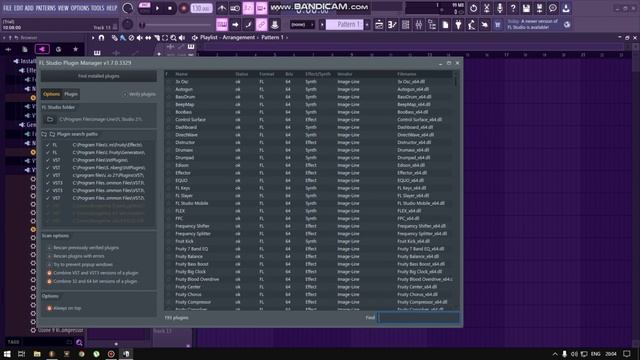Open the plugin picker plug icon
The width and height of the screenshot is (640, 360).
pyautogui.click(x=458, y=25)
